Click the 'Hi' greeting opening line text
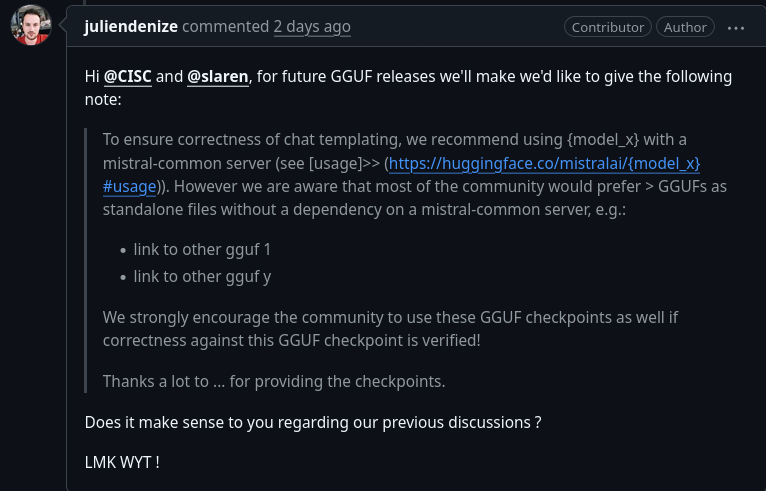This screenshot has width=766, height=491. 408,88
